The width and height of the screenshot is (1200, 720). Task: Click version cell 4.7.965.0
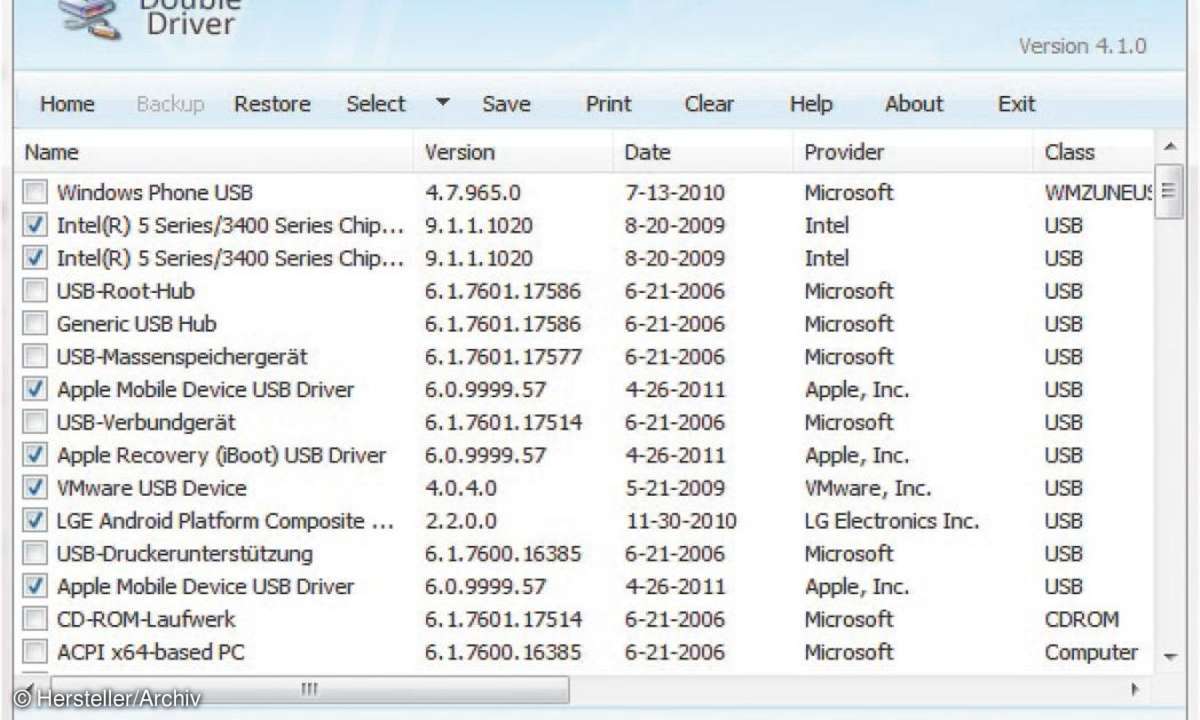[473, 192]
